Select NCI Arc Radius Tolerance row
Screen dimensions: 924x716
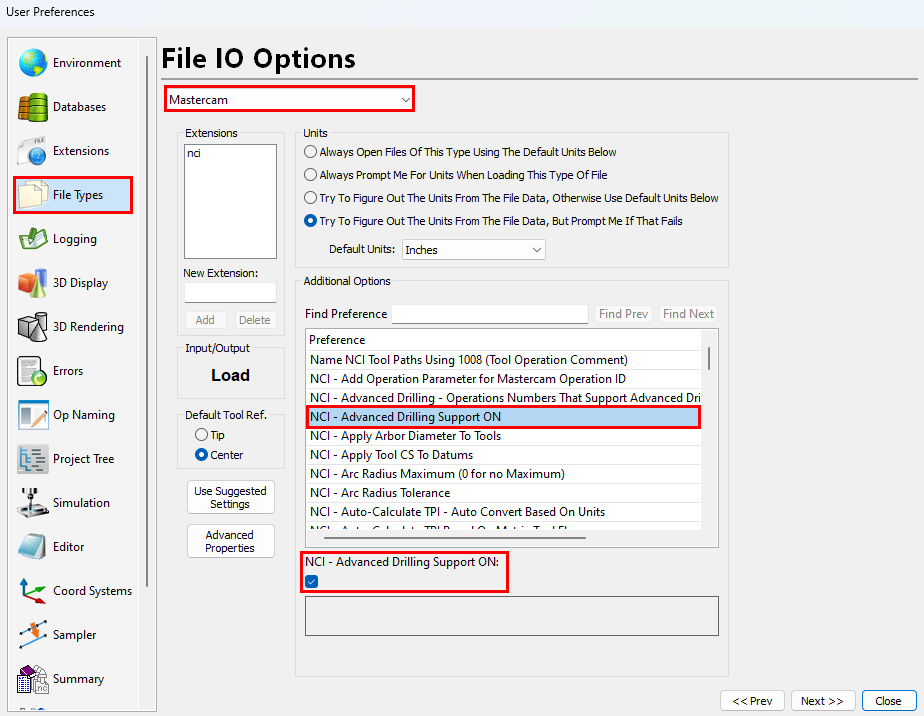pyautogui.click(x=504, y=493)
